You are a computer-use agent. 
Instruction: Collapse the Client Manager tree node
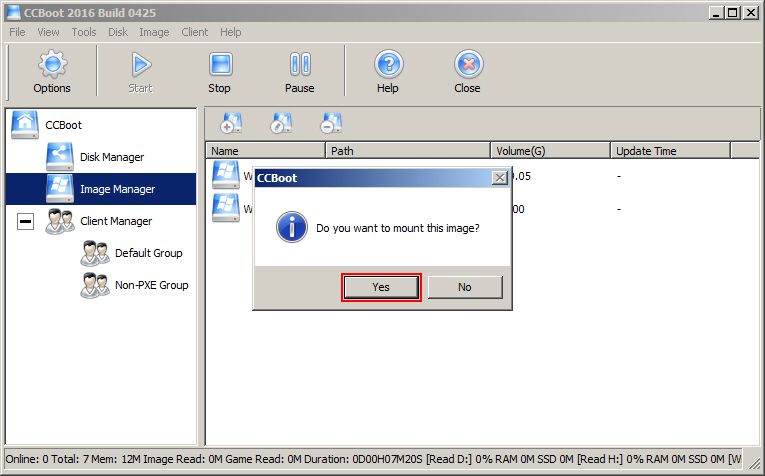[25, 221]
